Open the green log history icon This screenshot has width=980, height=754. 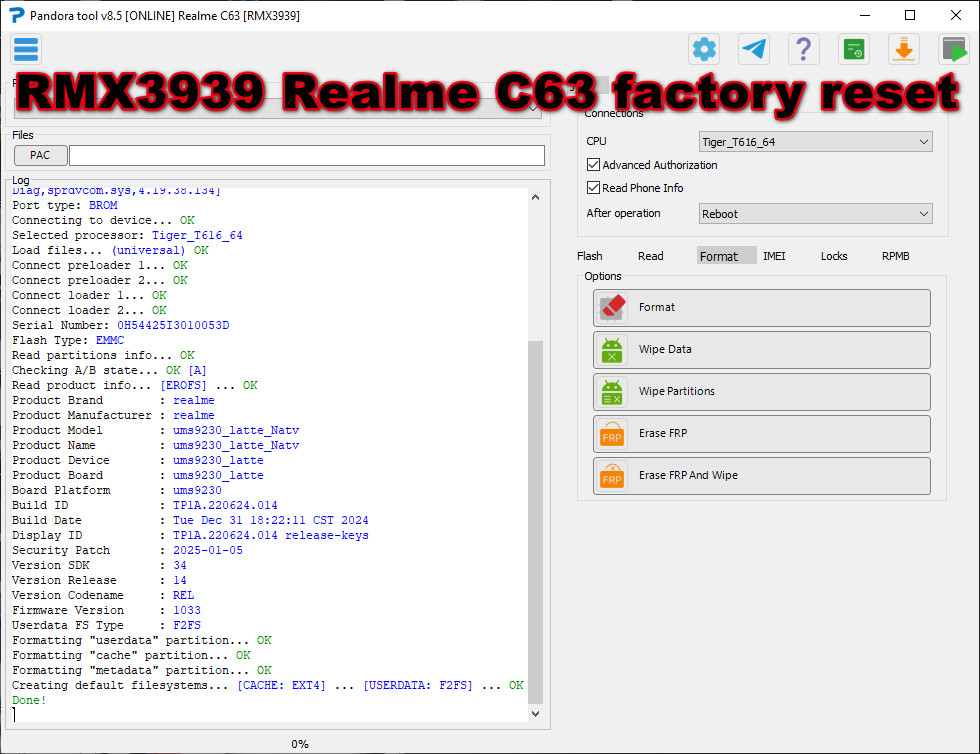click(x=854, y=49)
